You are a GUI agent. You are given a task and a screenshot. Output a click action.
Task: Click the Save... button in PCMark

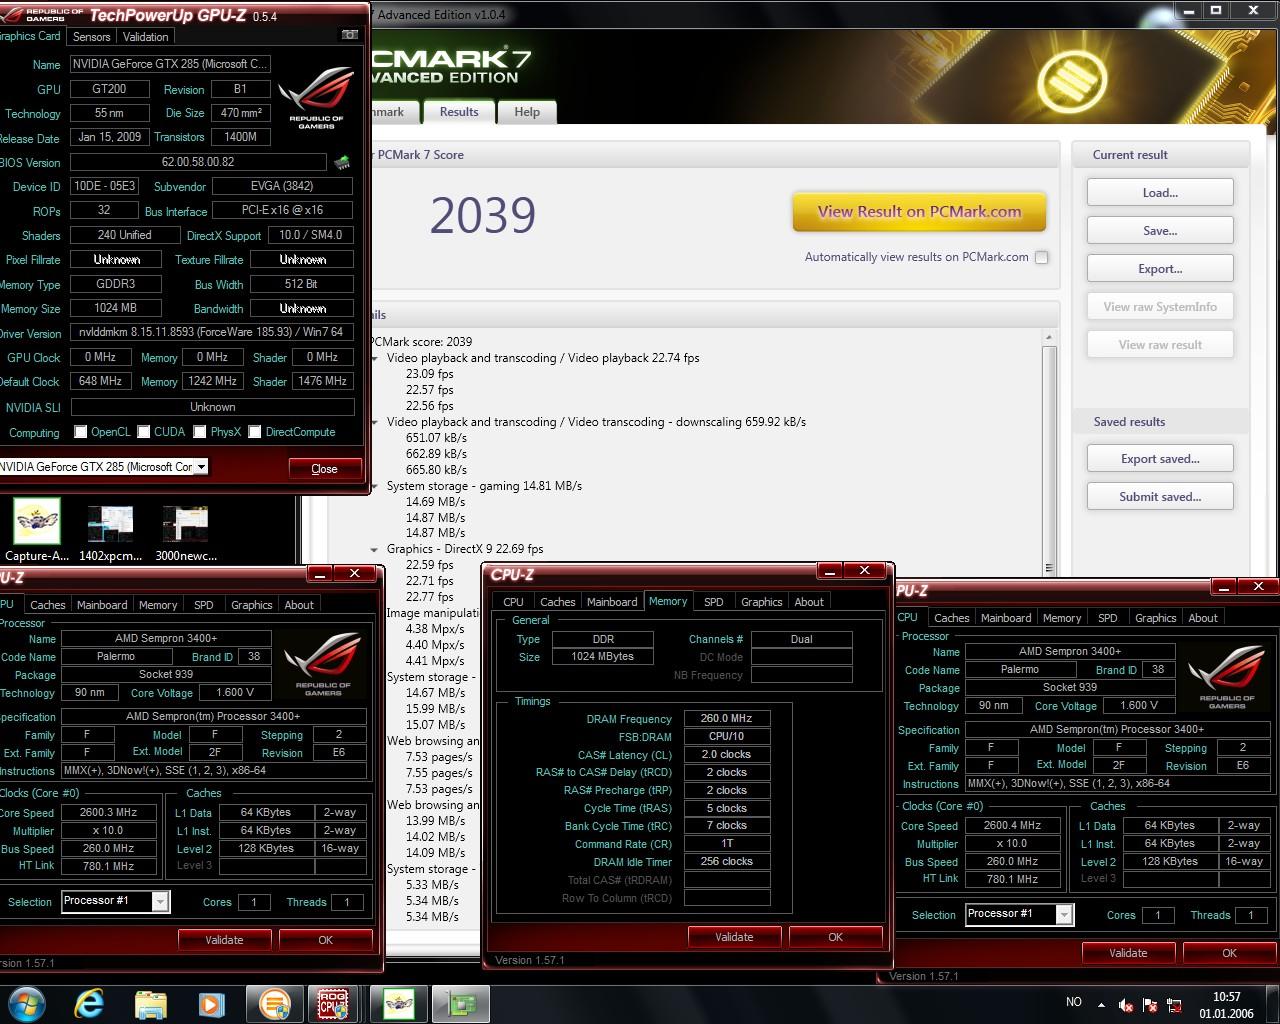pos(1160,231)
